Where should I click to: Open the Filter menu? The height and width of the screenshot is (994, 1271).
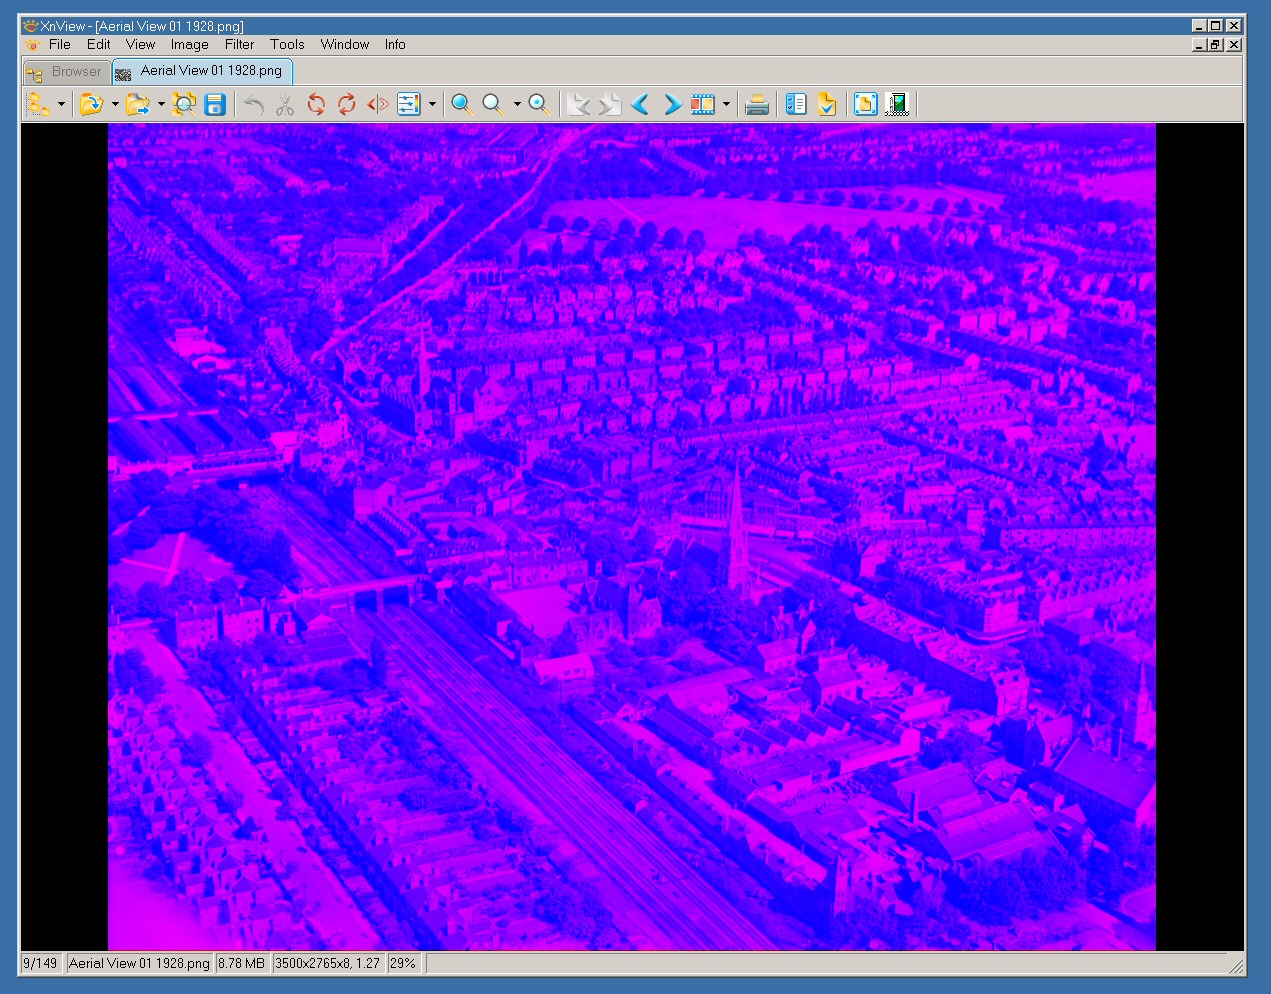pos(239,44)
